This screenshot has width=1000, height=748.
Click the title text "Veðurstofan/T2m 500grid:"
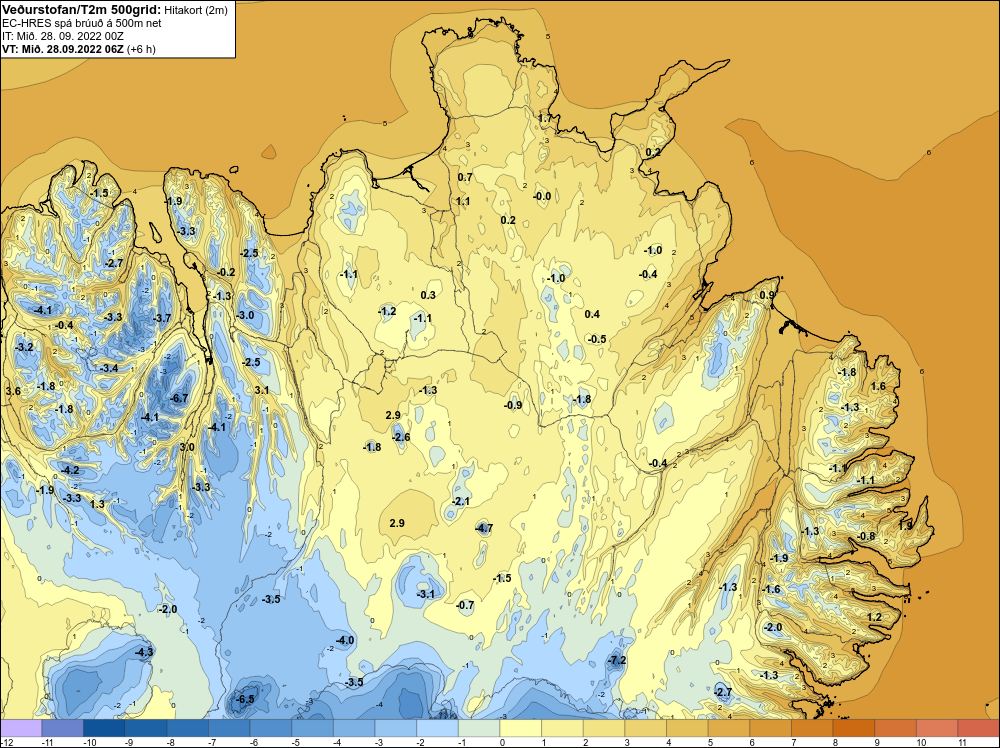click(82, 10)
